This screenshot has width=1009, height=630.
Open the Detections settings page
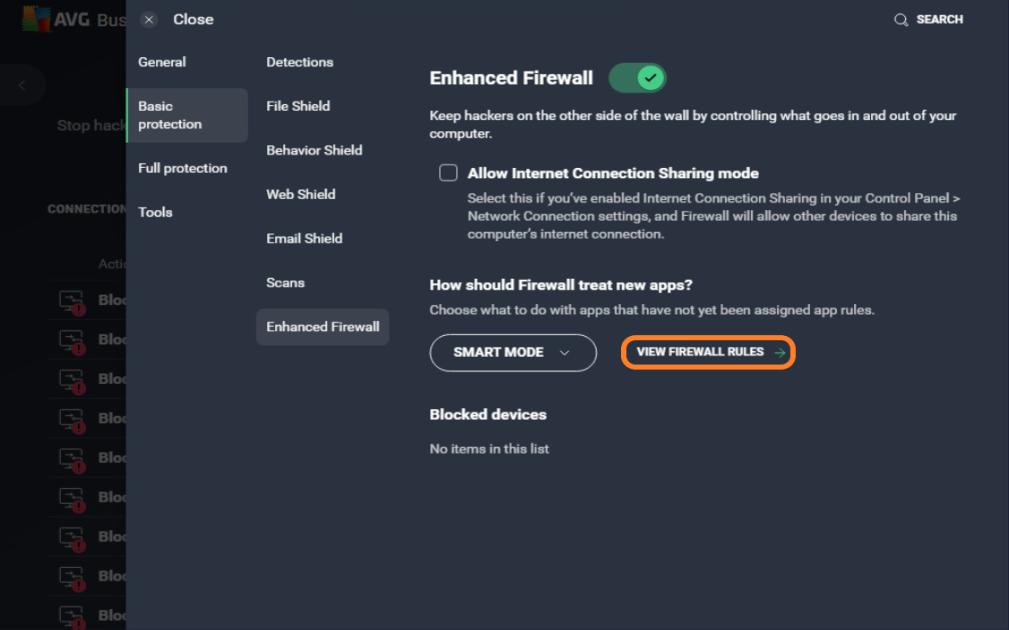pos(299,61)
